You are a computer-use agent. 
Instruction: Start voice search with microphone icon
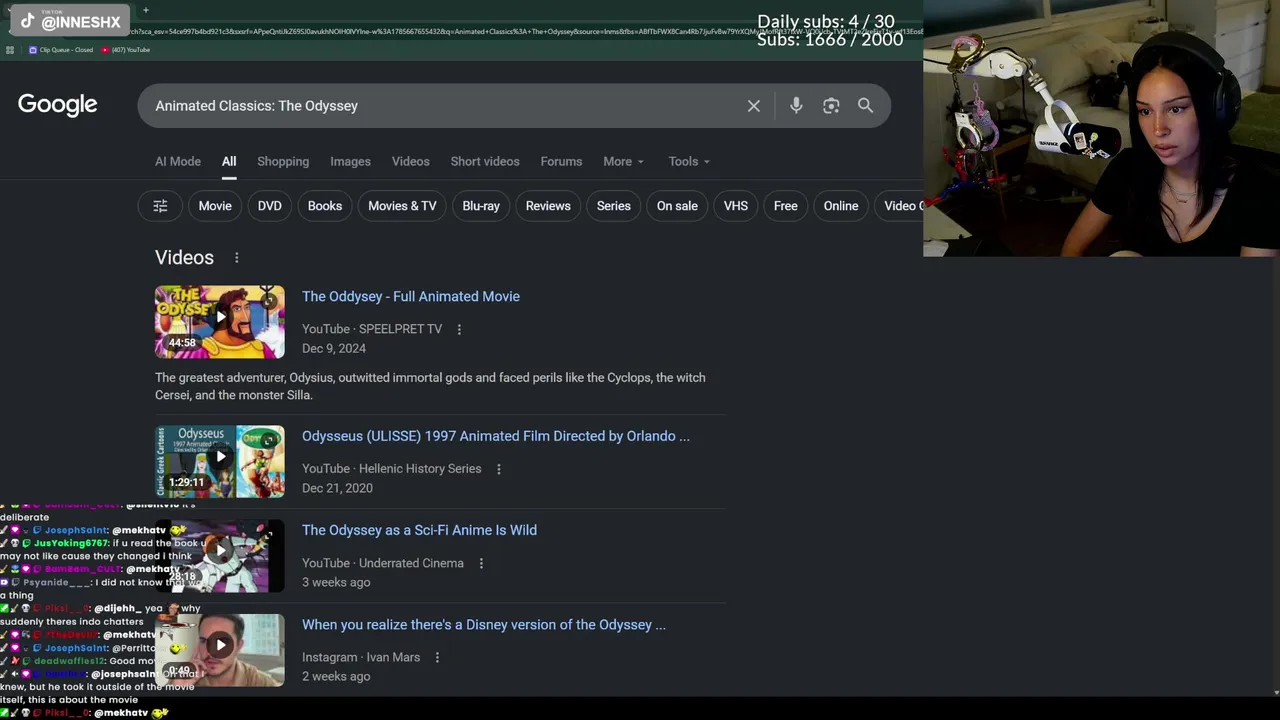tap(796, 106)
